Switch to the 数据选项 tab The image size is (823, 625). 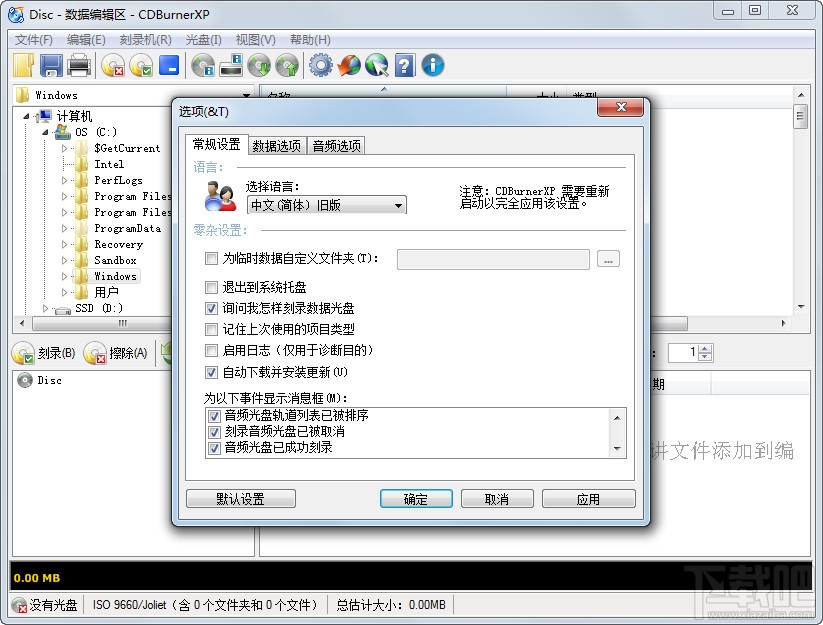coord(277,144)
